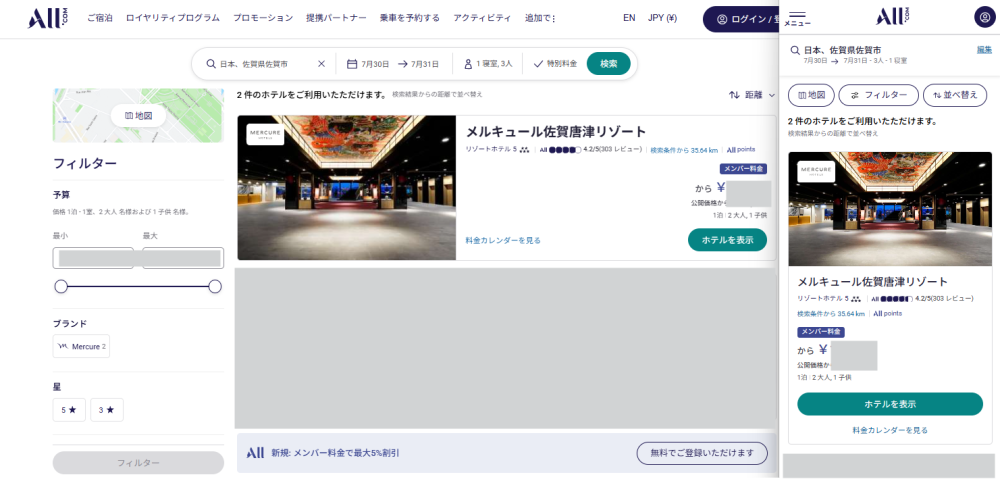Click 料金カレンダーを見る link in mobile panel

890,431
